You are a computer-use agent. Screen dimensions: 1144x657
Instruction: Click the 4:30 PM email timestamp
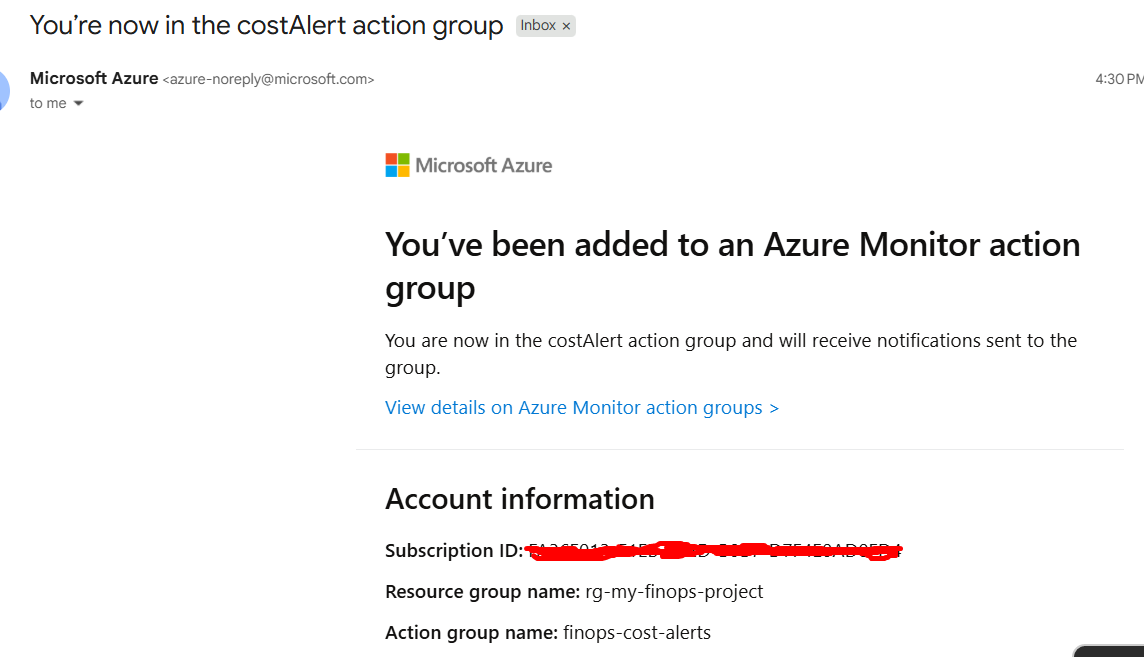tap(1118, 79)
